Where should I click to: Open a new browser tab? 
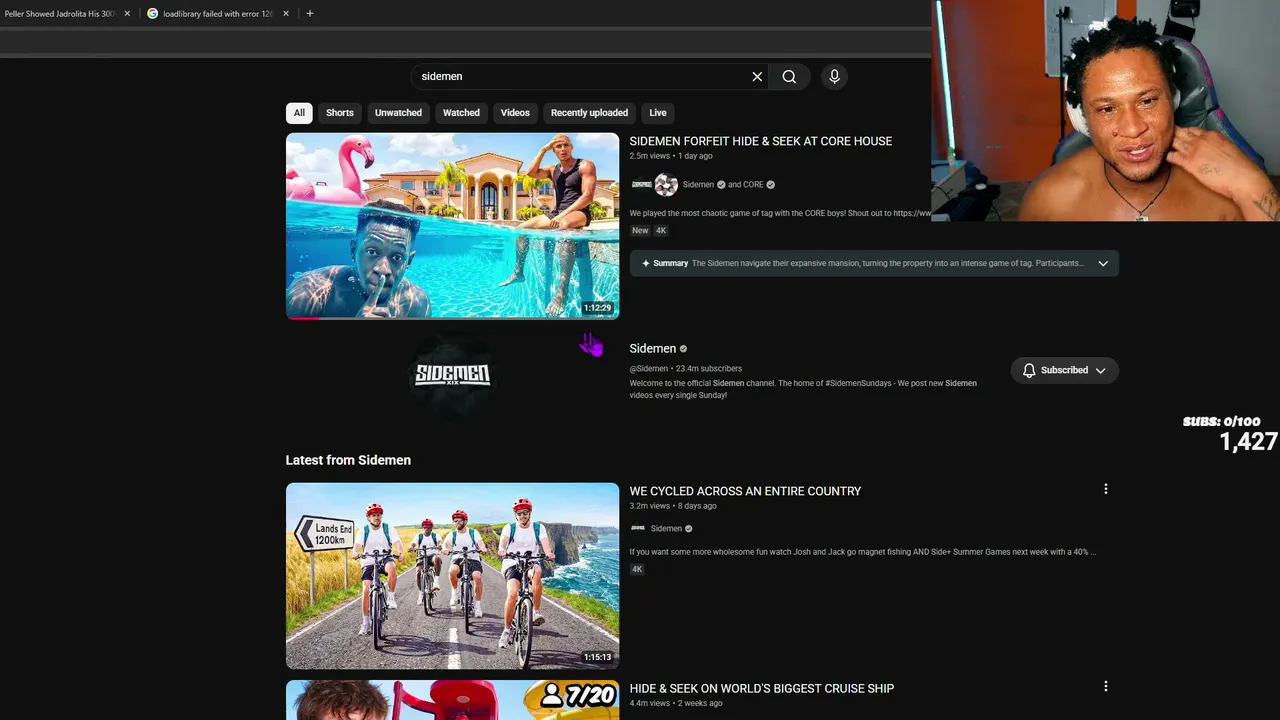[310, 13]
